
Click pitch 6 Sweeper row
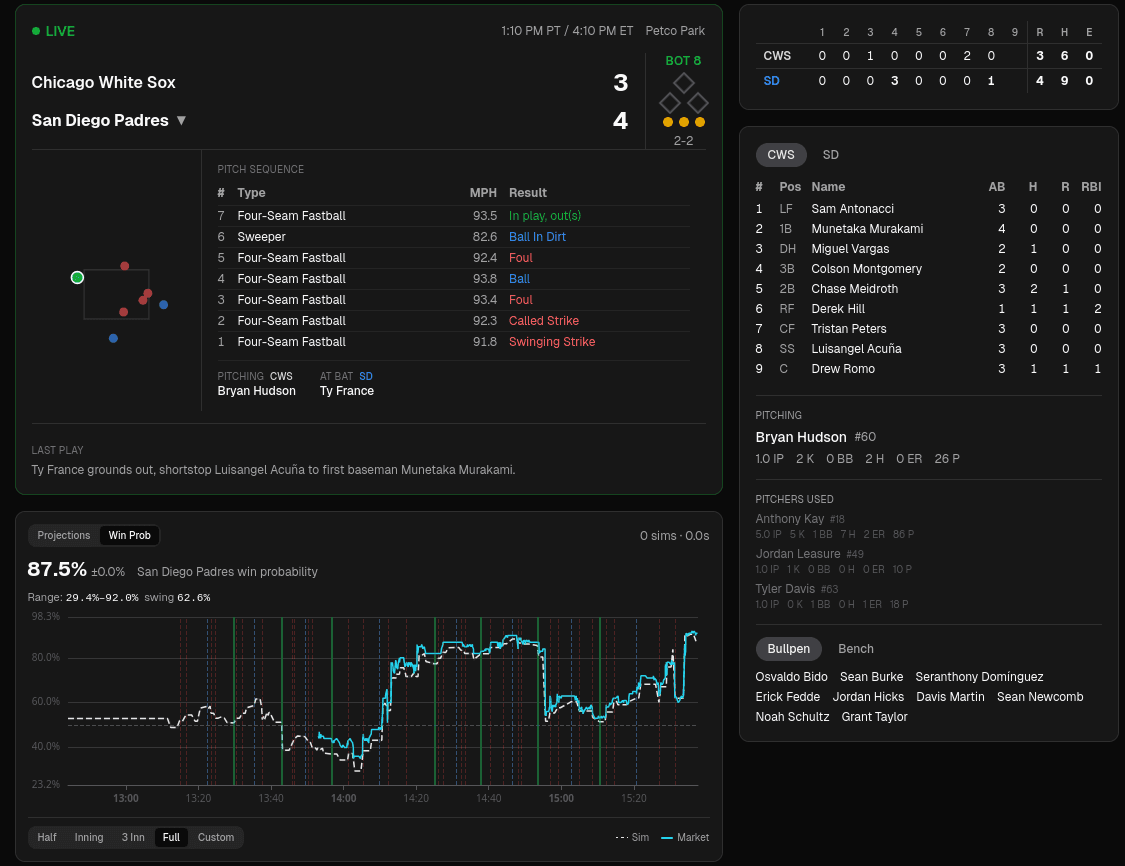453,237
